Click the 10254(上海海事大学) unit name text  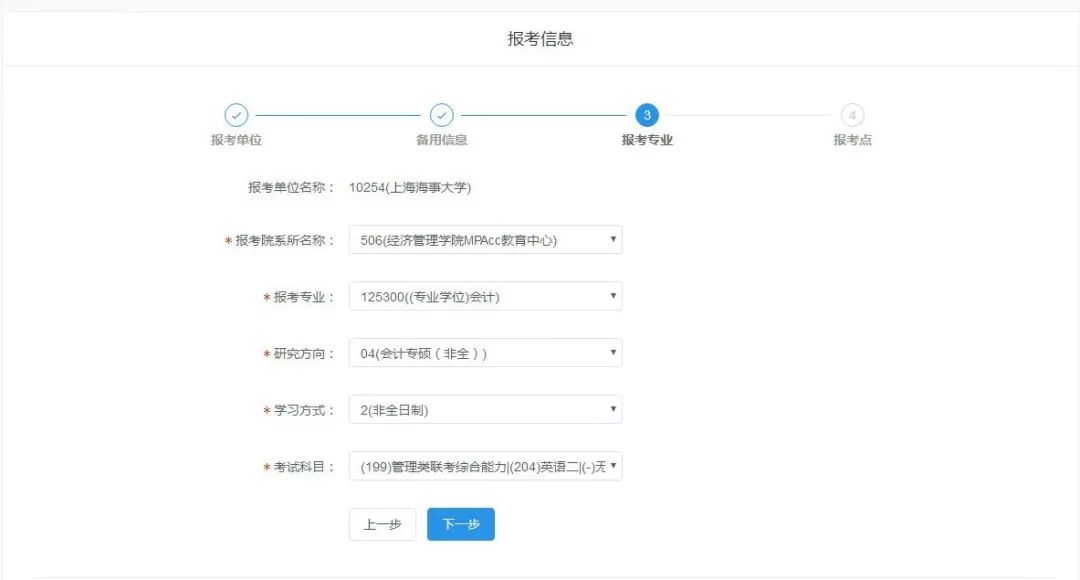click(x=410, y=187)
